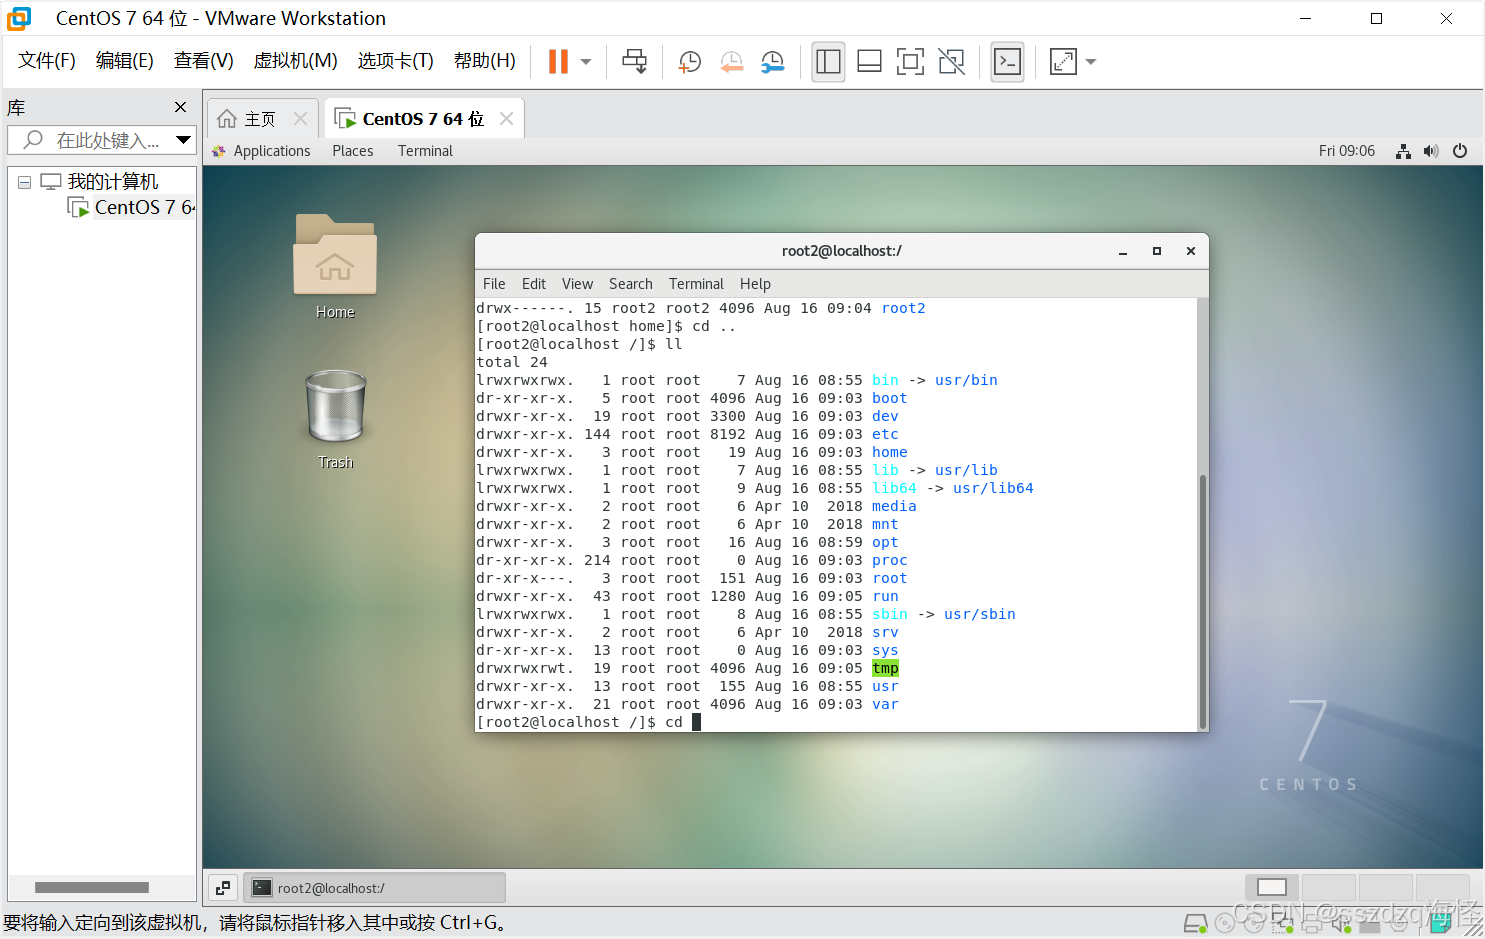Open the 文件(F) menu
Viewport: 1485px width, 939px height.
47,61
